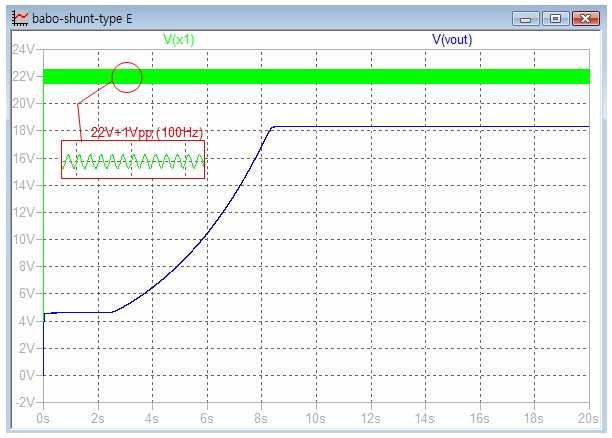Click the 0V y-axis label
The width and height of the screenshot is (612, 438).
click(27, 376)
